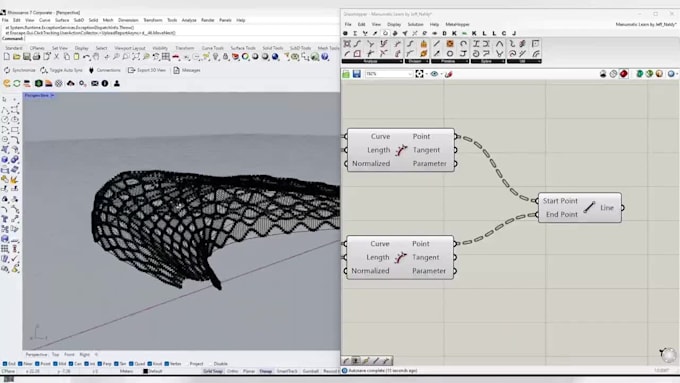
Task: Switch to the Front viewport tab
Action: (x=69, y=354)
